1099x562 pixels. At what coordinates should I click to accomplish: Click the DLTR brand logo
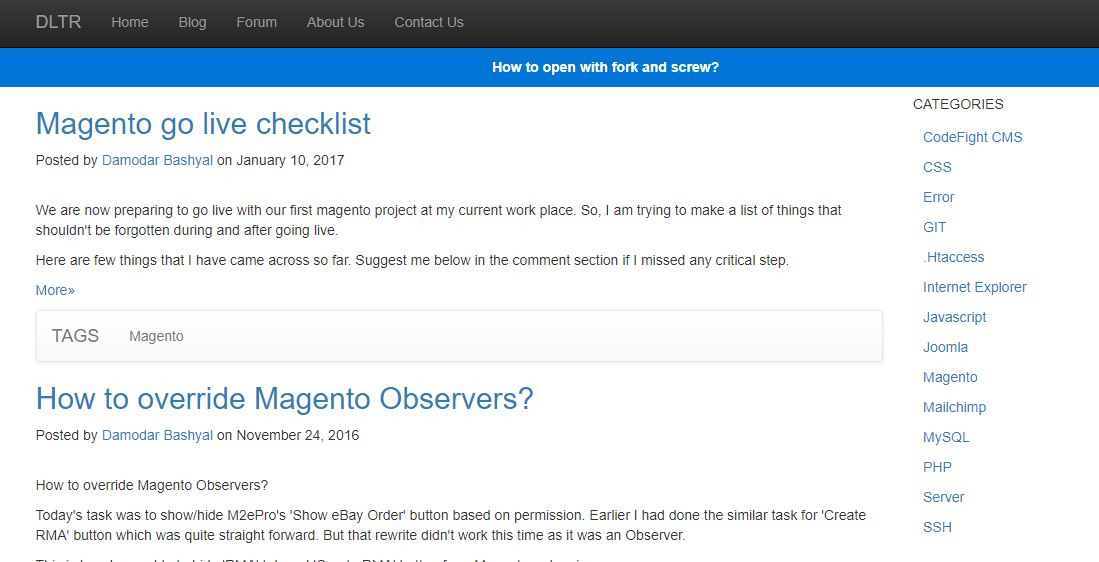[x=58, y=22]
